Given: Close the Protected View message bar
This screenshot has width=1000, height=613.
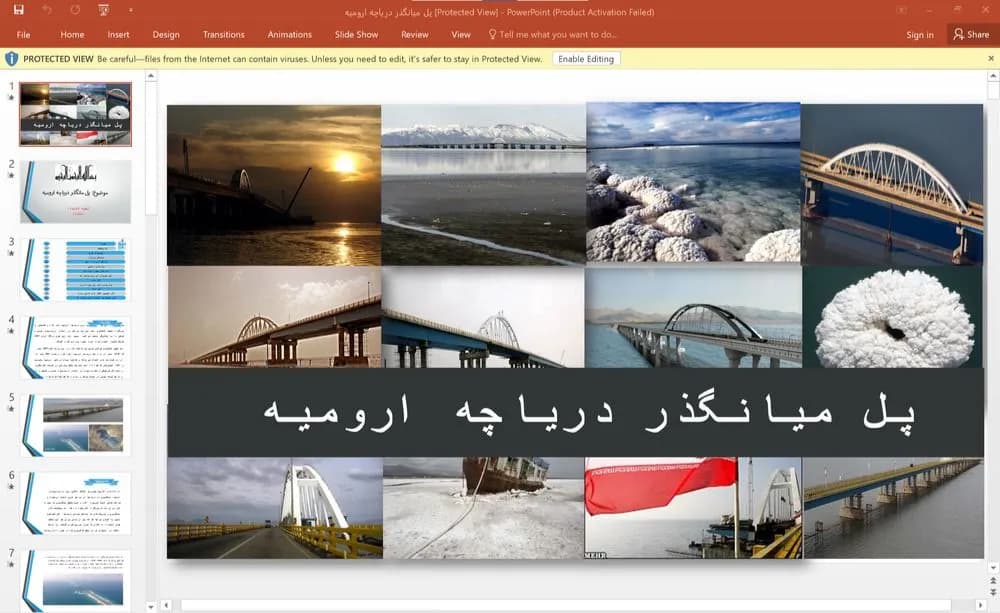Looking at the screenshot, I should tap(991, 59).
